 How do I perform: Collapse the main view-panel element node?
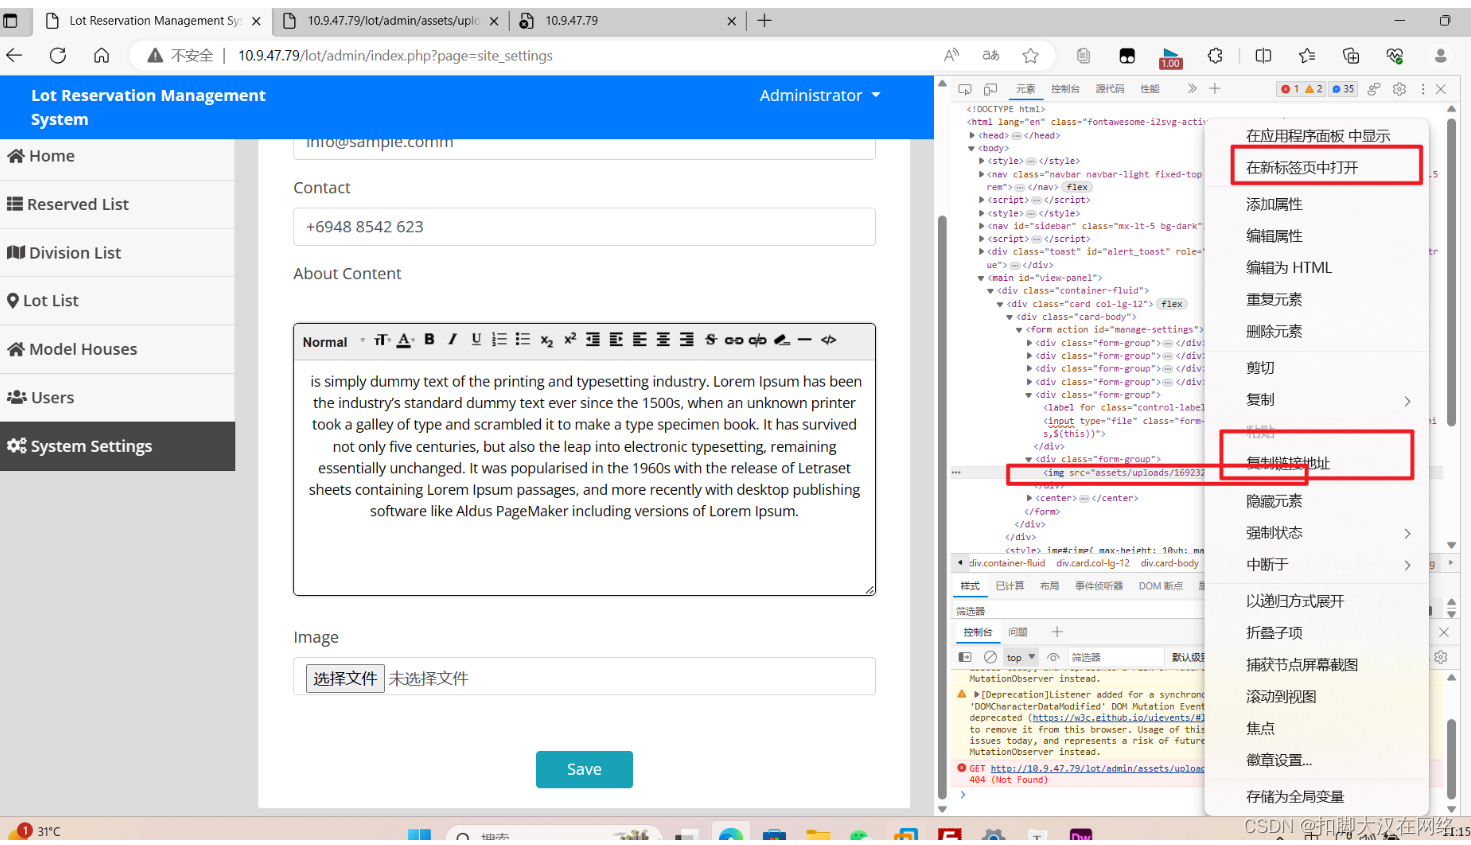click(981, 278)
